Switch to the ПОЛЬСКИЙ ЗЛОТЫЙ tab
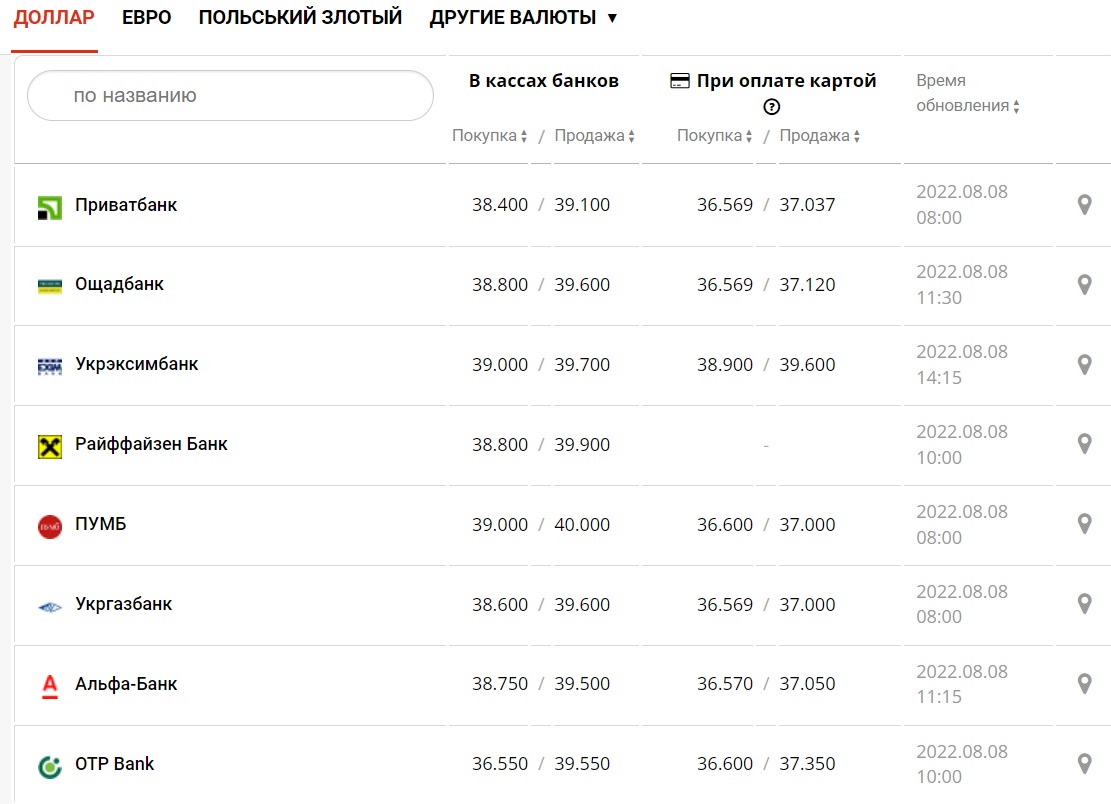Viewport: 1111px width, 804px height. pos(300,18)
